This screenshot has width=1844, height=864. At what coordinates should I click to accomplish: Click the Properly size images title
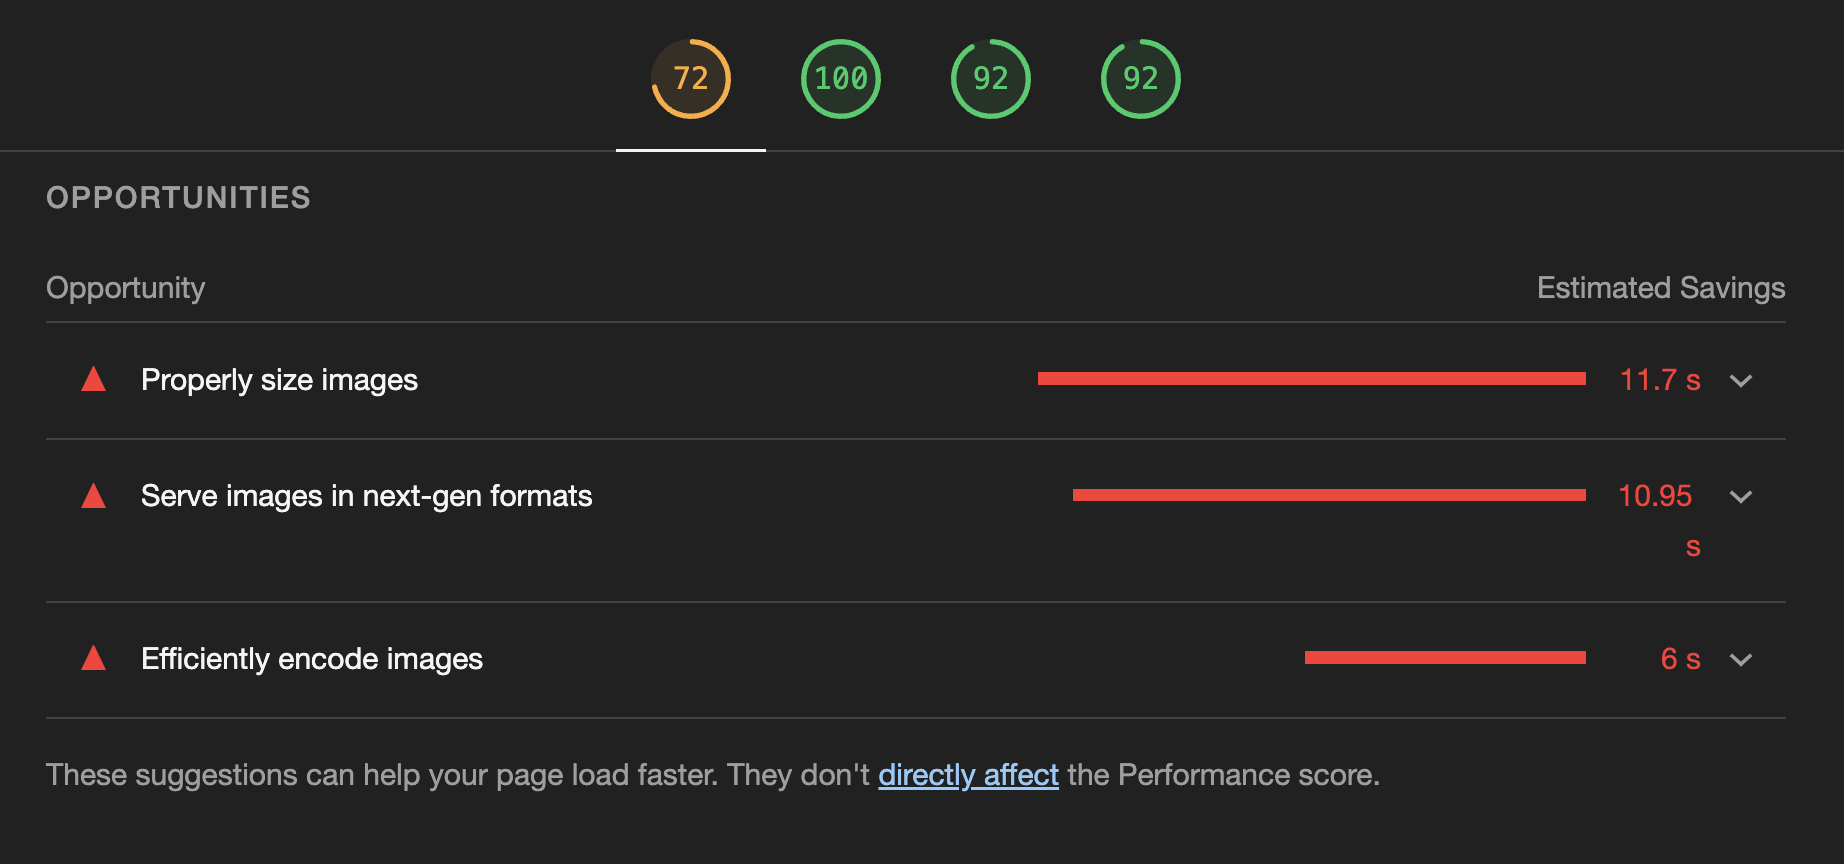click(279, 380)
